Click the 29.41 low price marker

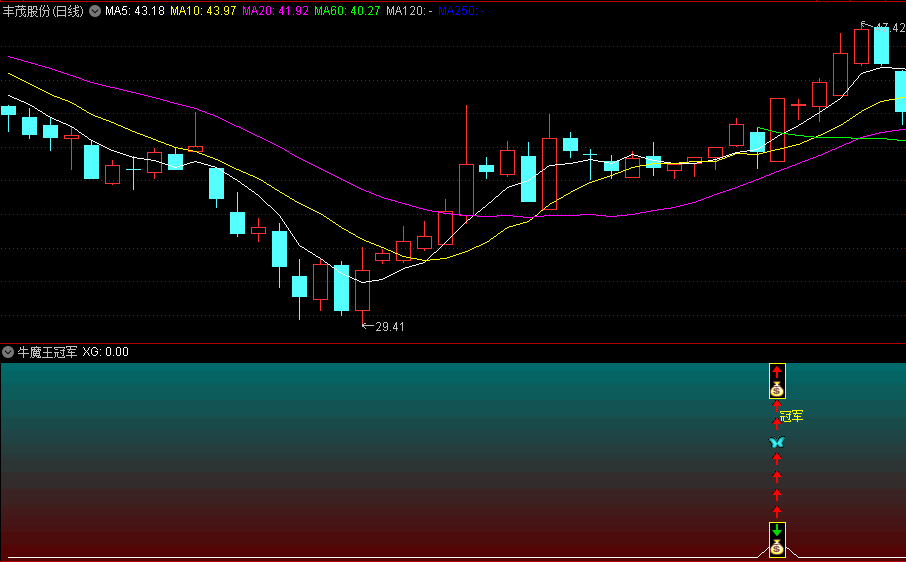click(384, 327)
